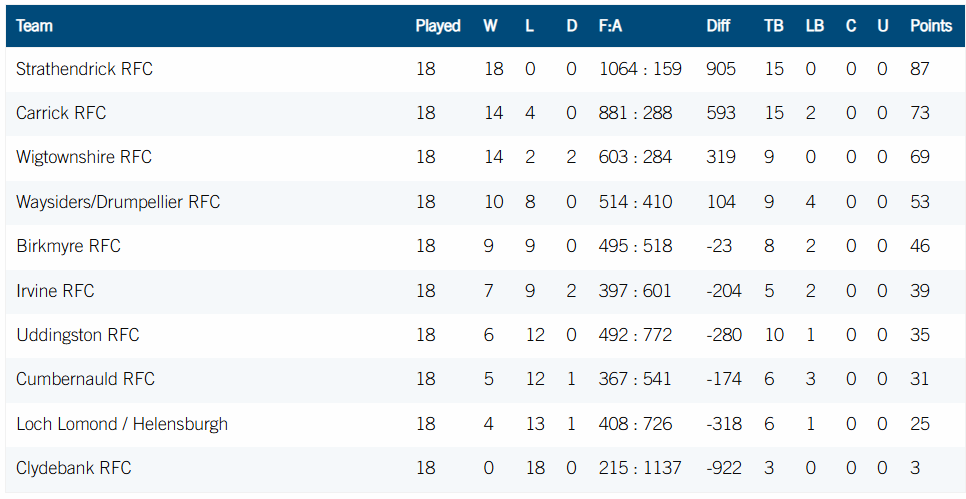Click the Played column header
Image resolution: width=966 pixels, height=499 pixels.
click(438, 26)
